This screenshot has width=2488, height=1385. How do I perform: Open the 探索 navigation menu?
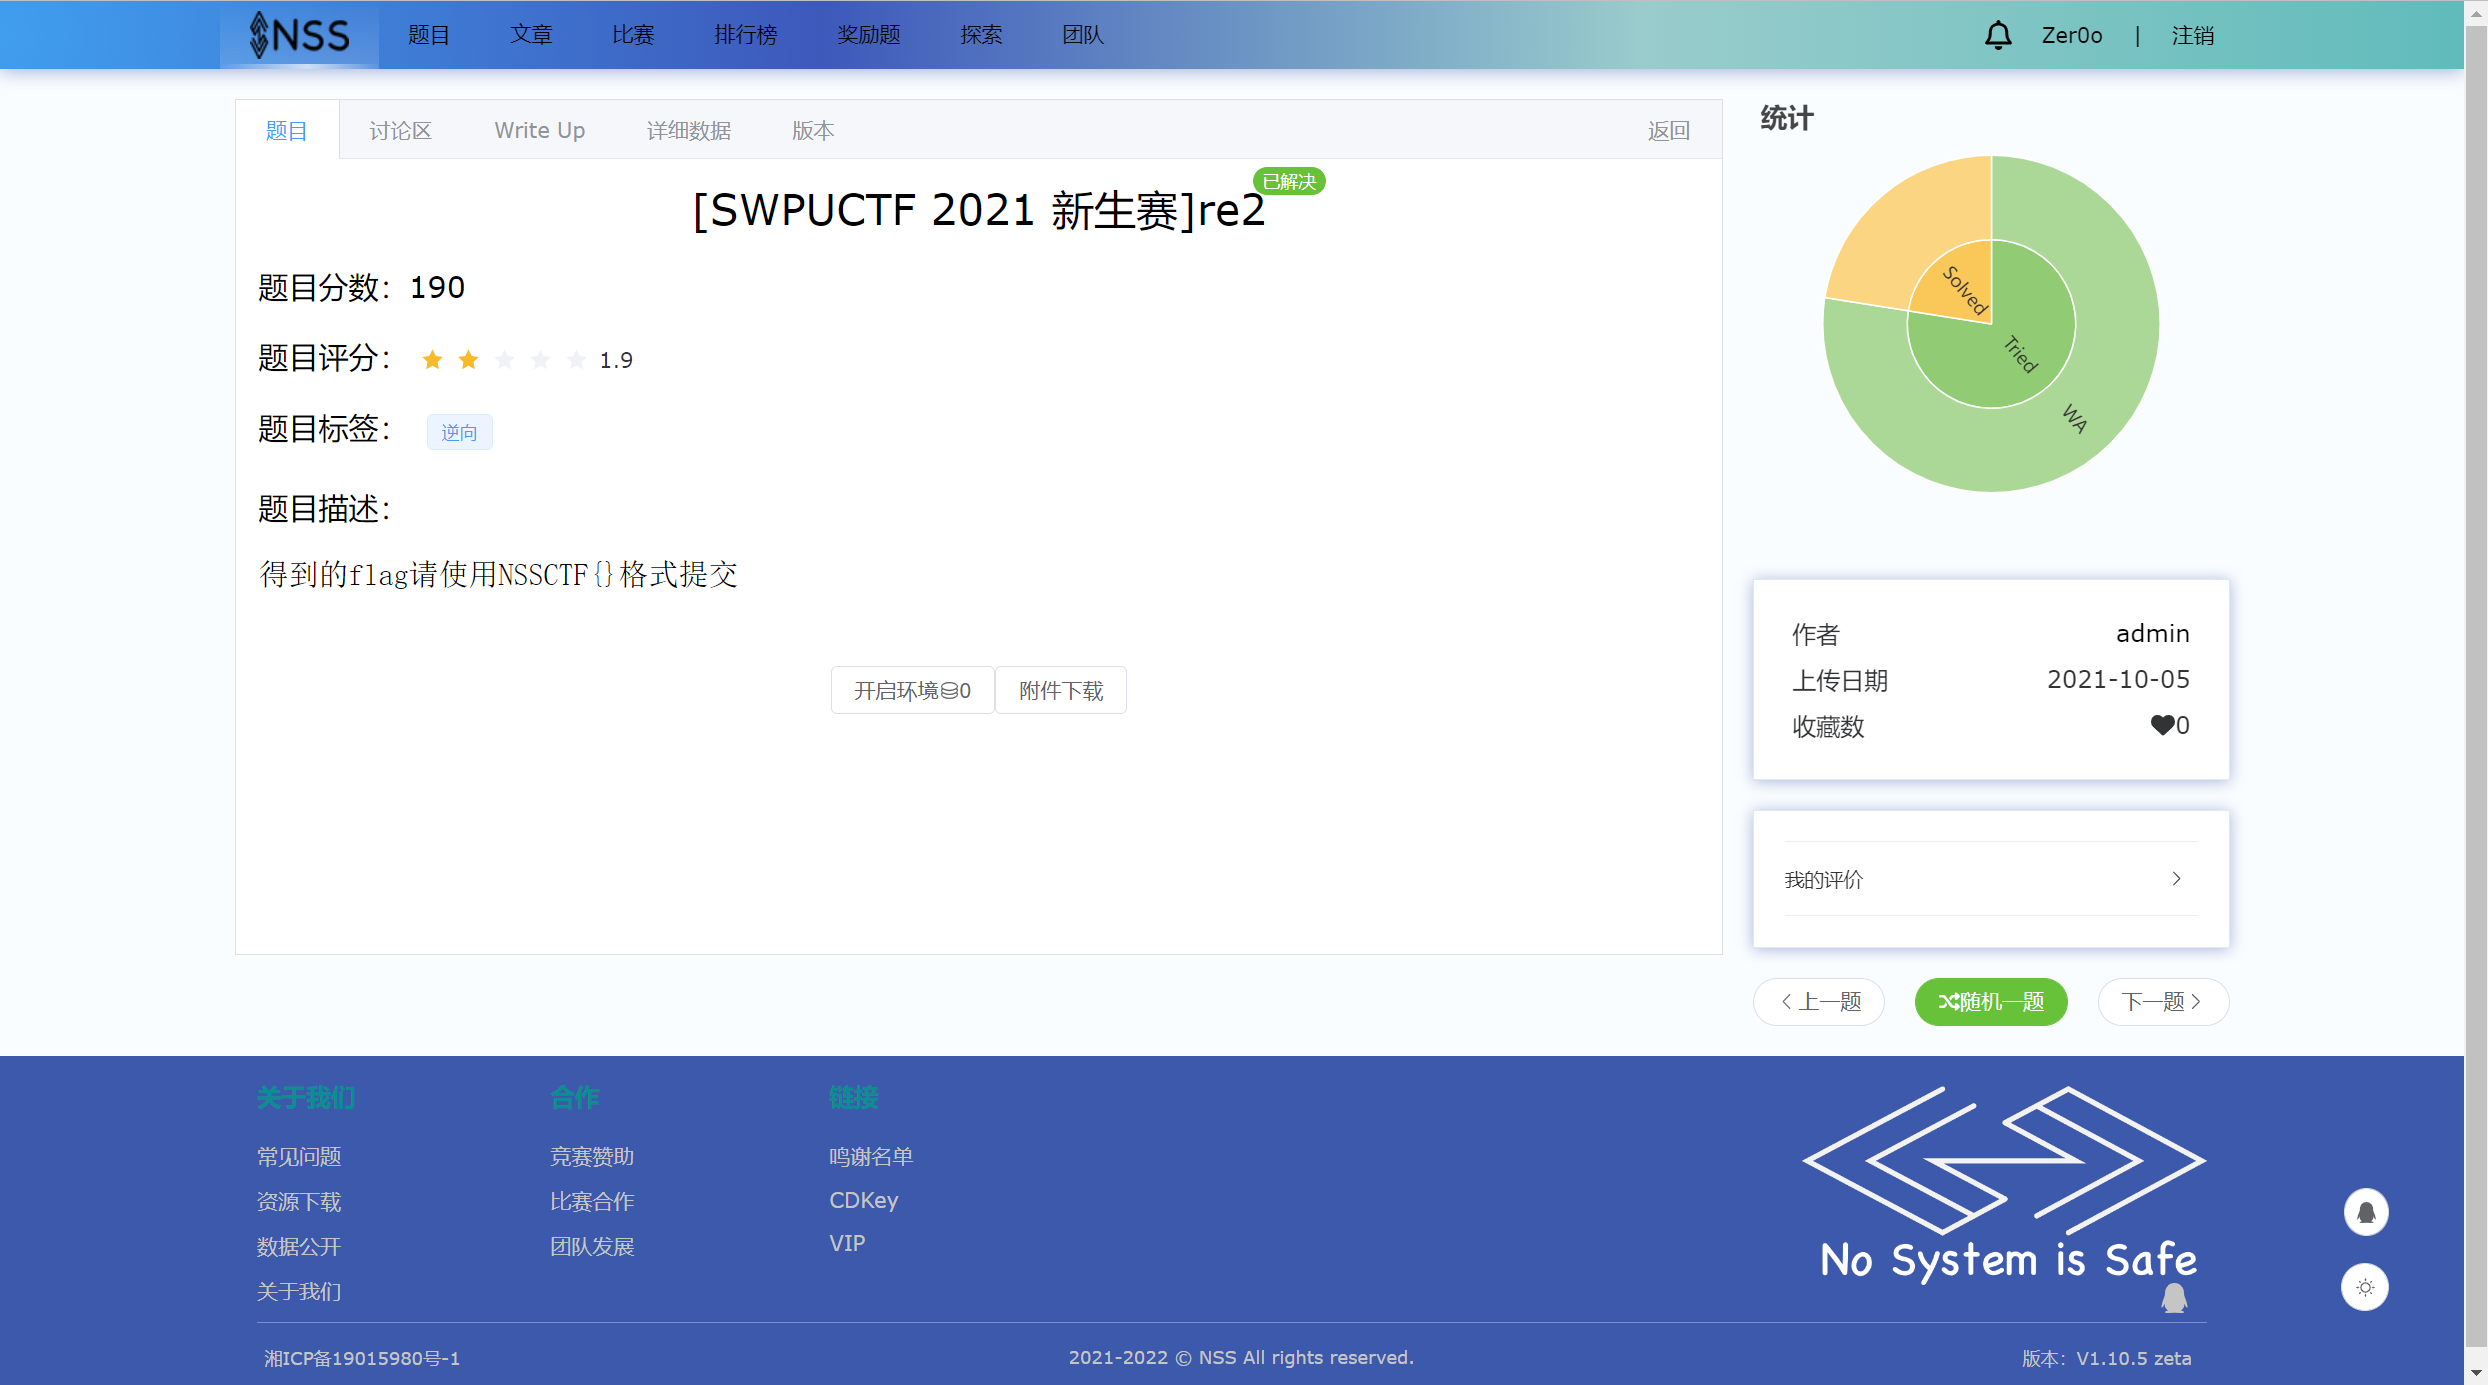(981, 35)
